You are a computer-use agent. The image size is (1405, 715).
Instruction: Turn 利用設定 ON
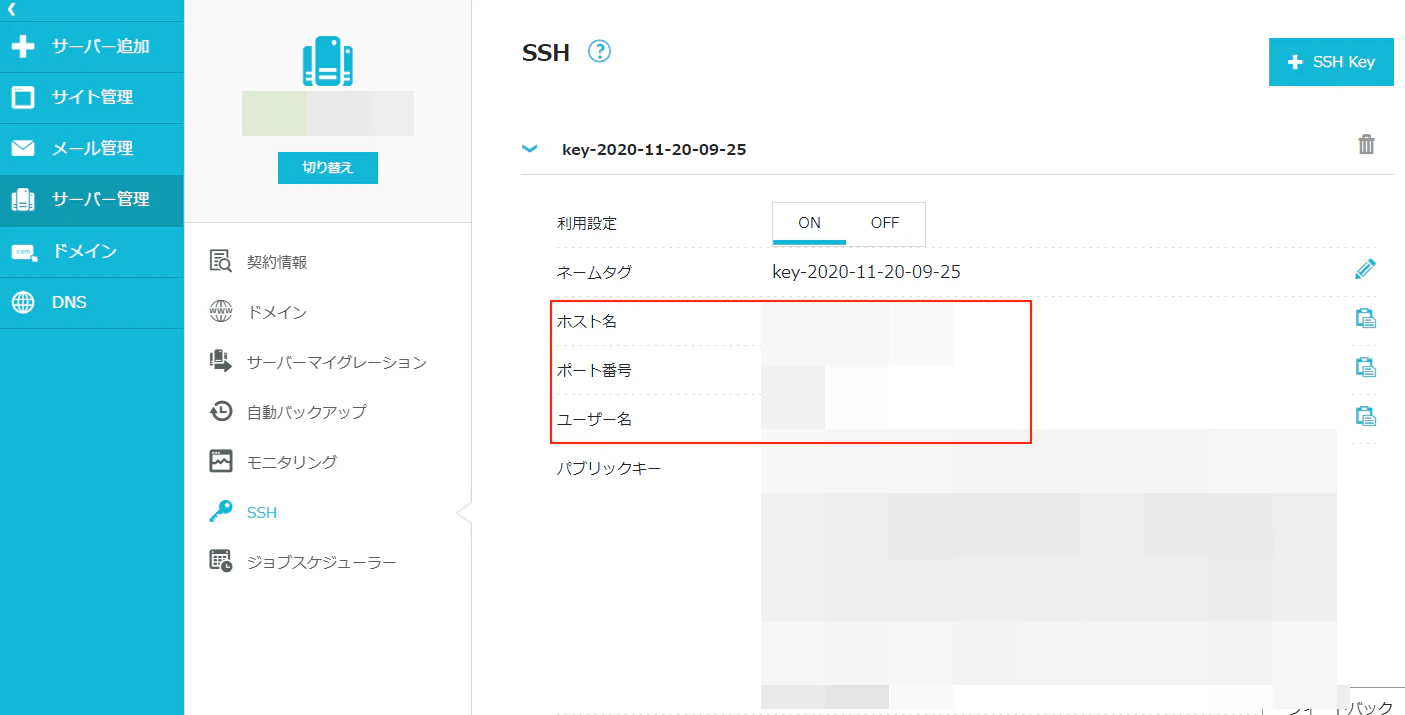(x=809, y=223)
